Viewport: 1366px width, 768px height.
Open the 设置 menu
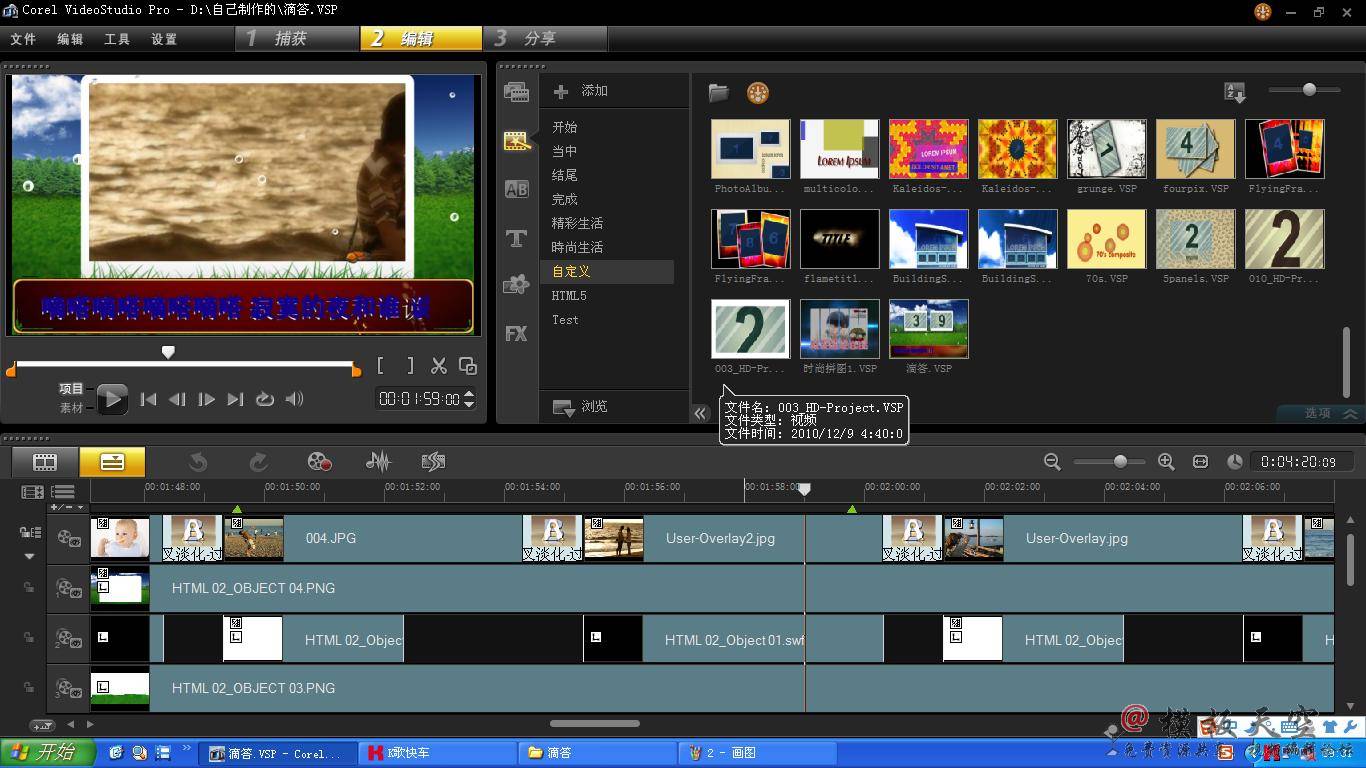pos(164,39)
